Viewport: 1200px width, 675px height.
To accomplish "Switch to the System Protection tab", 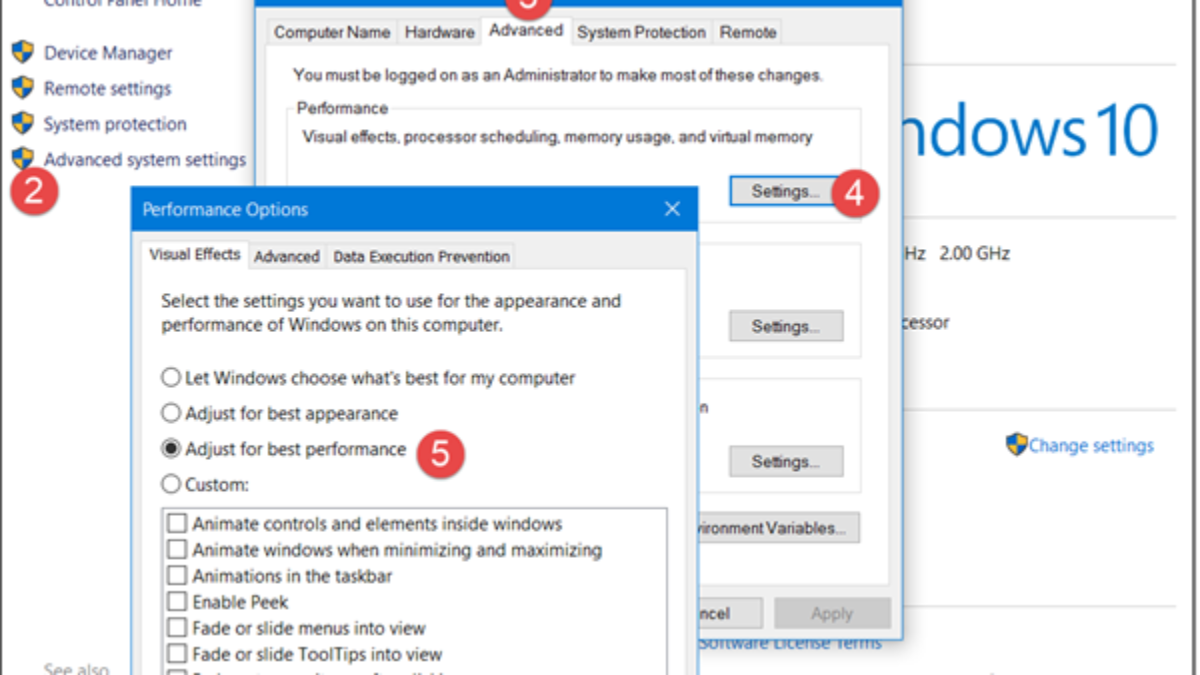I will coord(642,32).
